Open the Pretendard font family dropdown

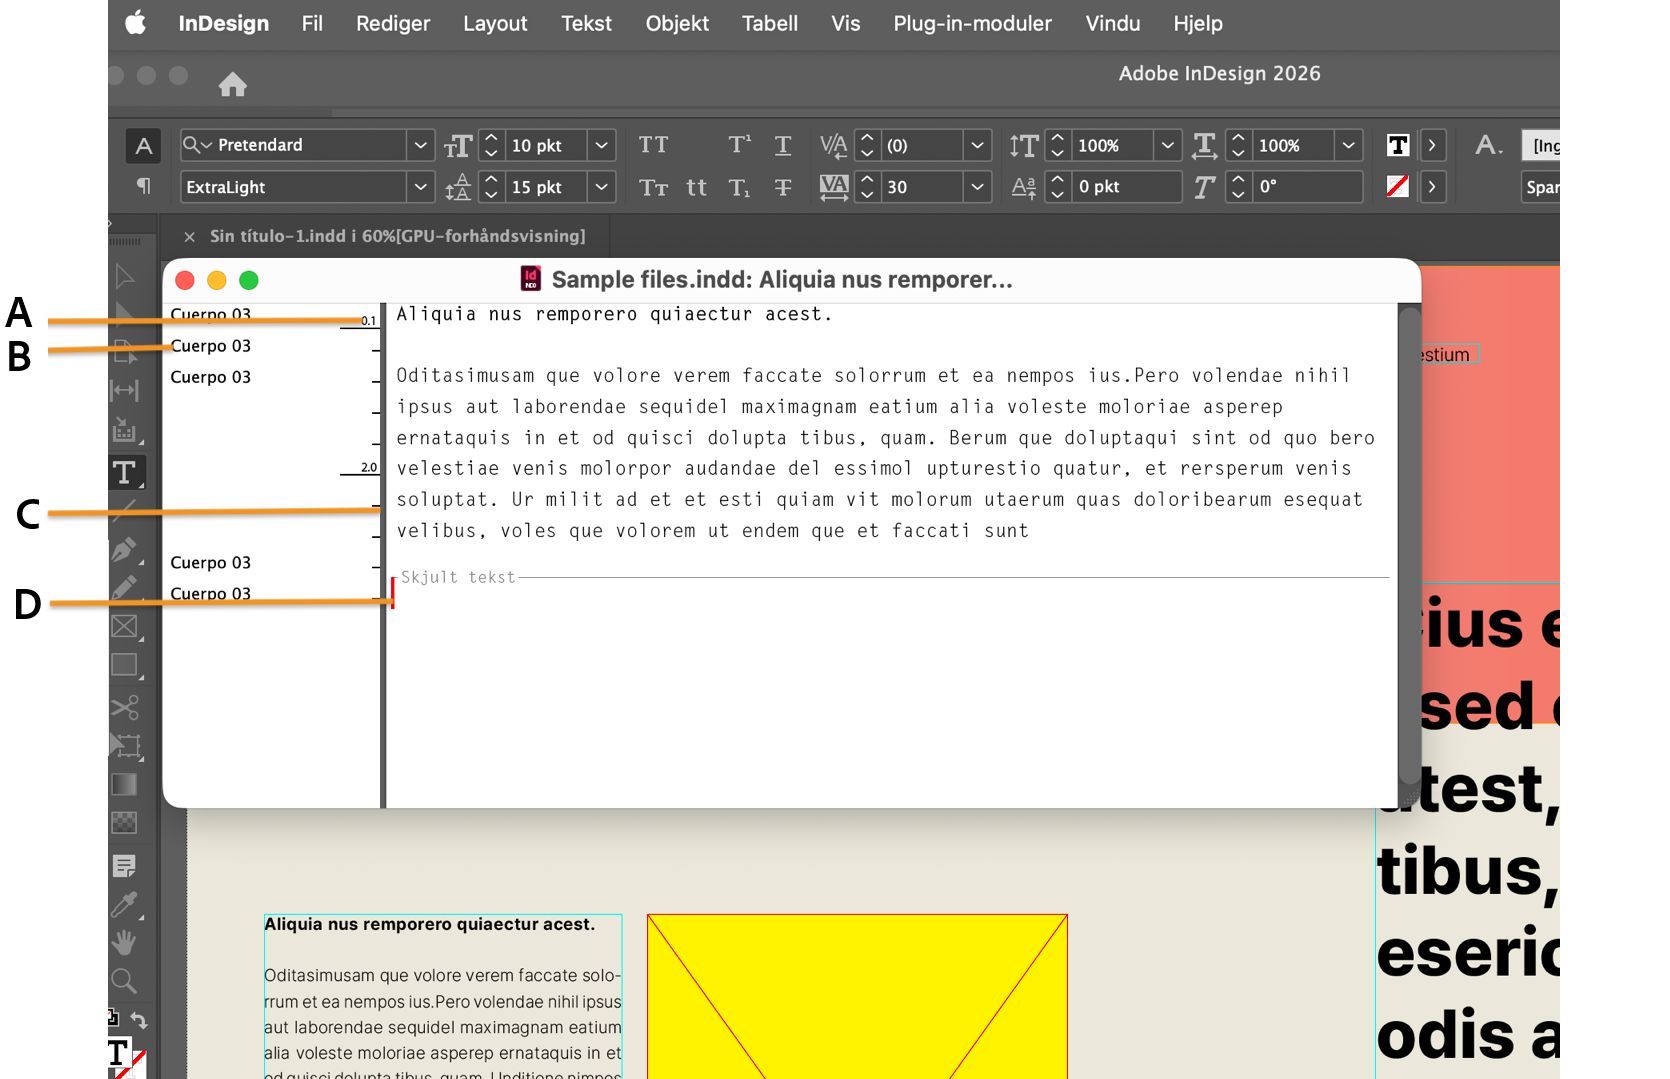click(421, 145)
